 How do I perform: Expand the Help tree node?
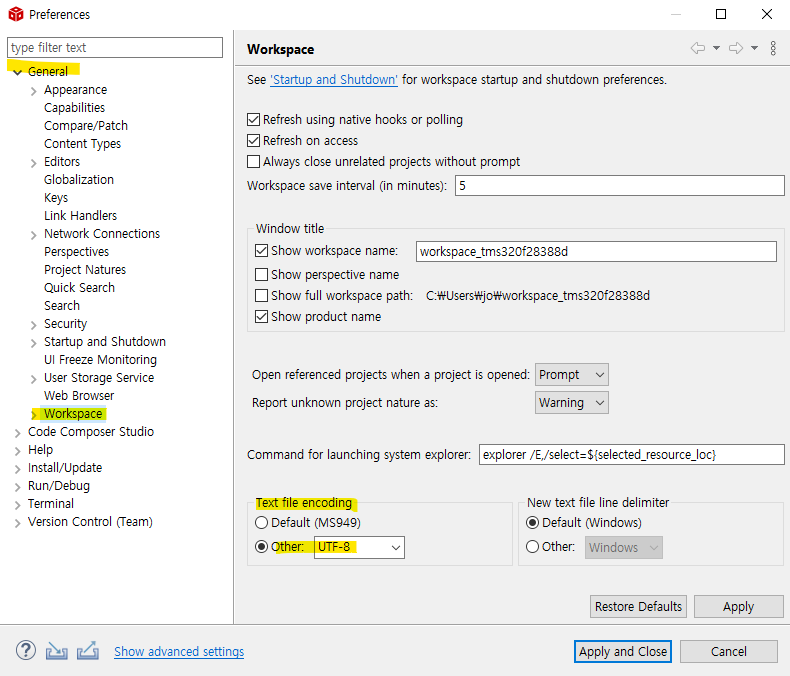(x=18, y=451)
